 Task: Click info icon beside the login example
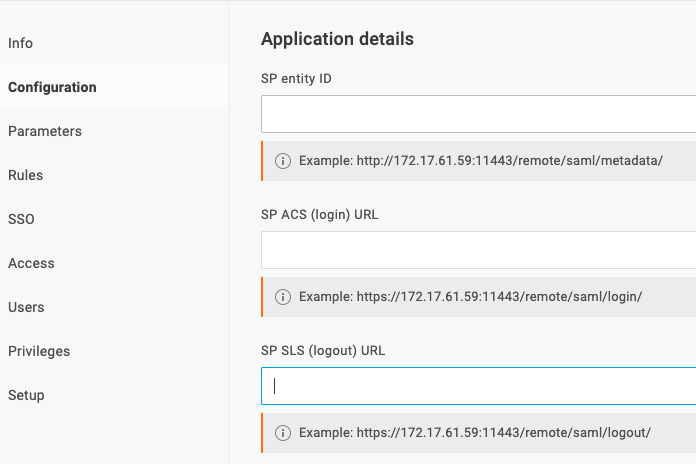(x=283, y=297)
